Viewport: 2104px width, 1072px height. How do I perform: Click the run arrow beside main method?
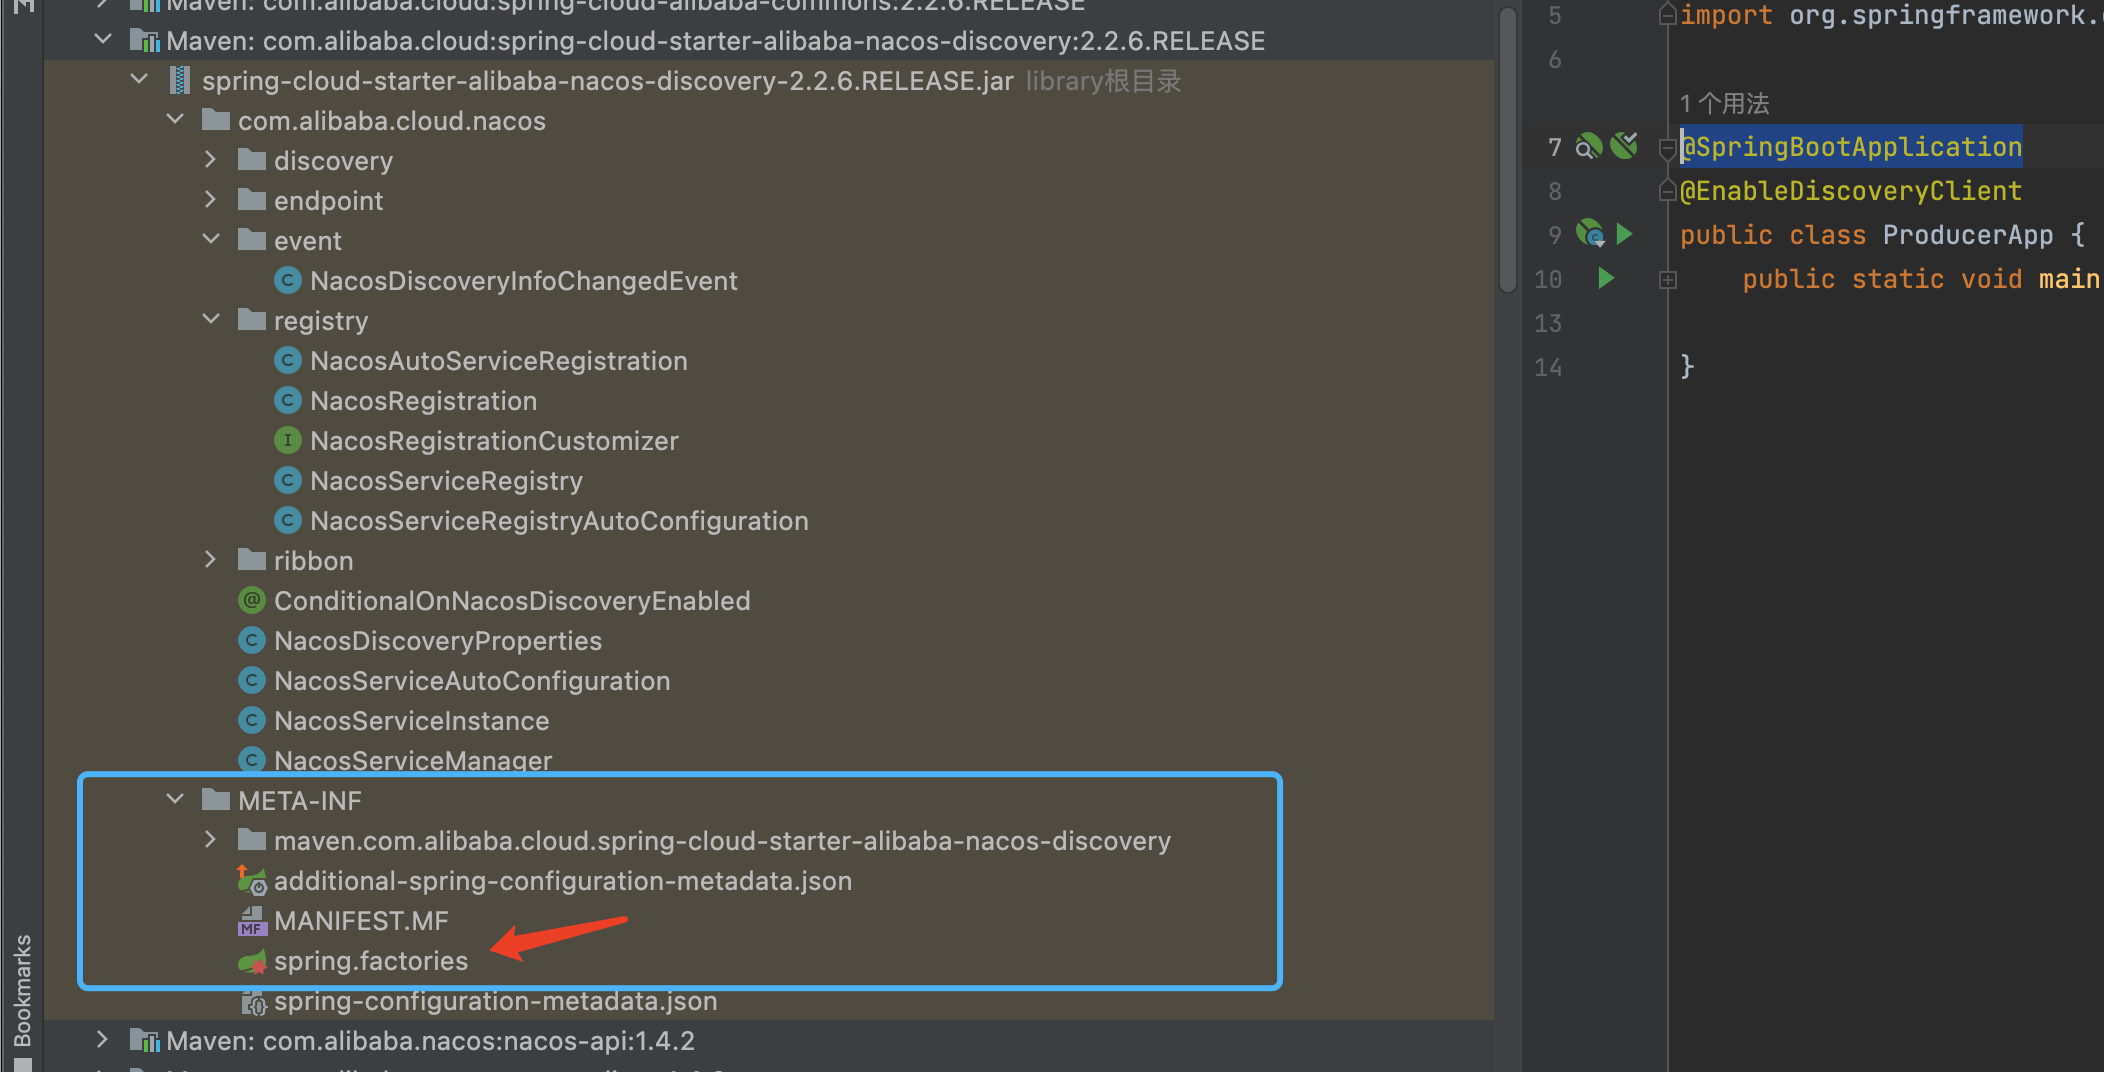(x=1606, y=278)
